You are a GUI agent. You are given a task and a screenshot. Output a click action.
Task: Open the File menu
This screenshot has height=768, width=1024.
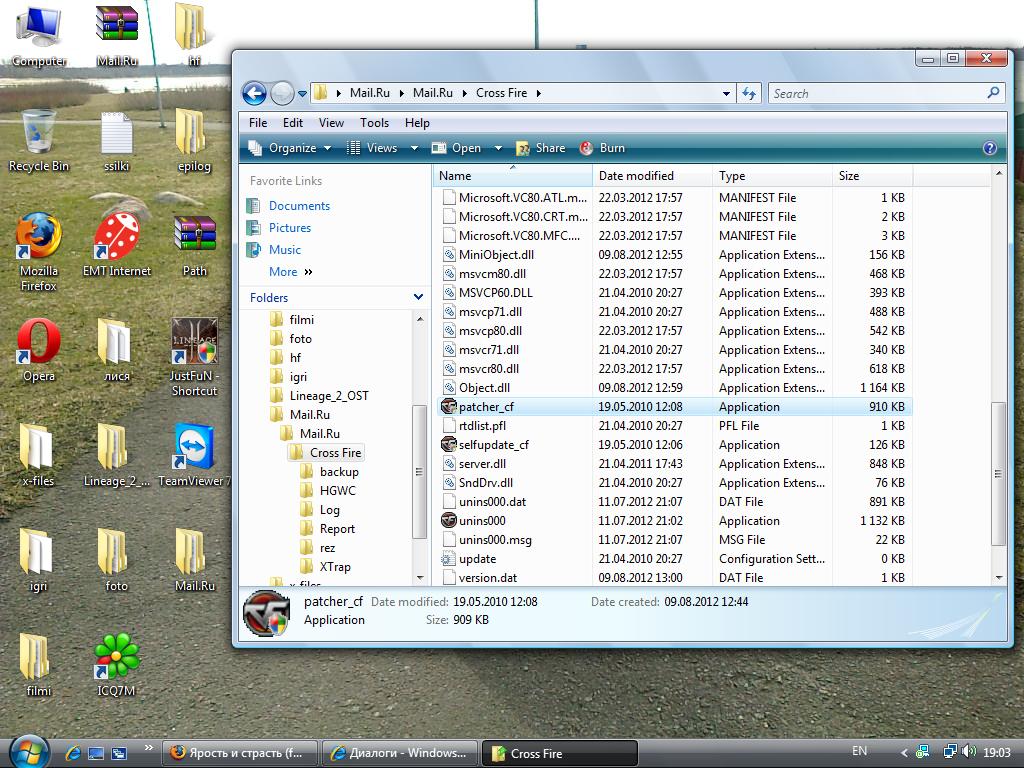pos(258,123)
